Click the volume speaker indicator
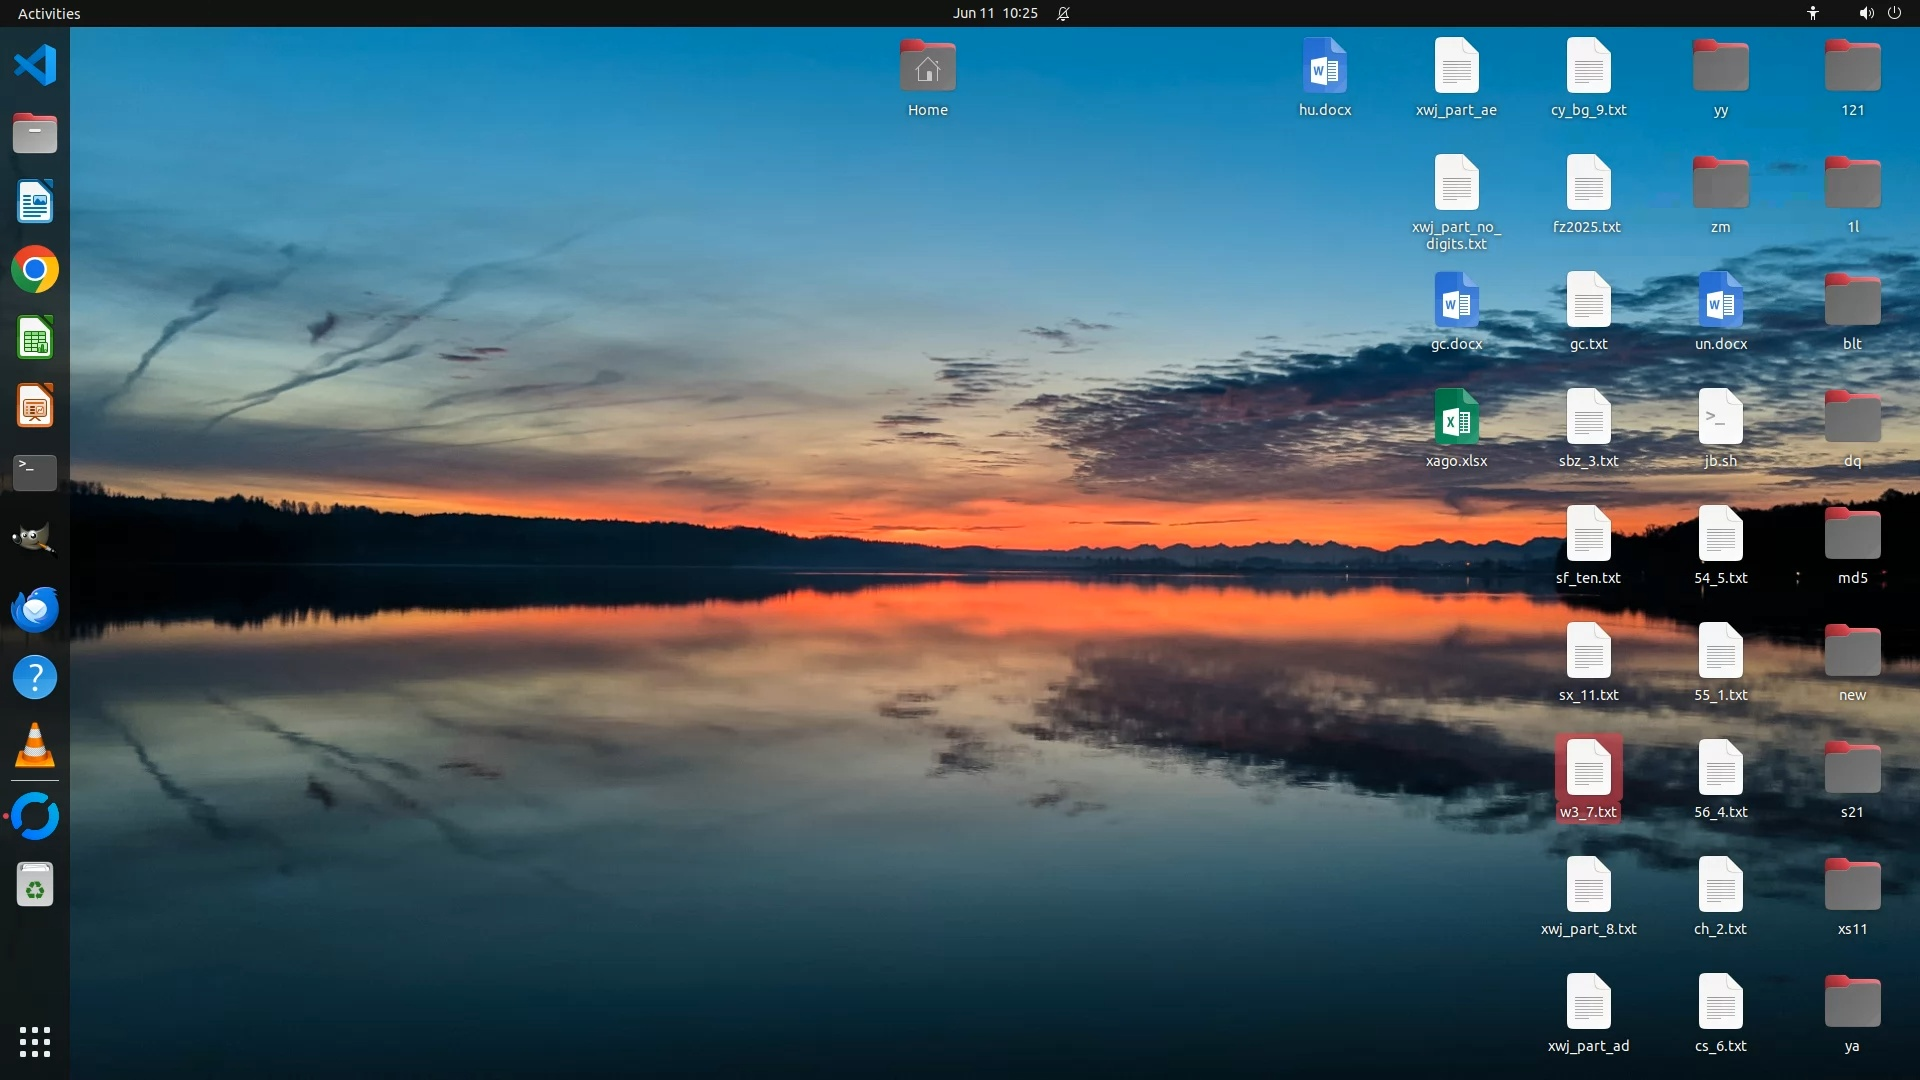Screen dimensions: 1920x1080 pyautogui.click(x=1866, y=13)
